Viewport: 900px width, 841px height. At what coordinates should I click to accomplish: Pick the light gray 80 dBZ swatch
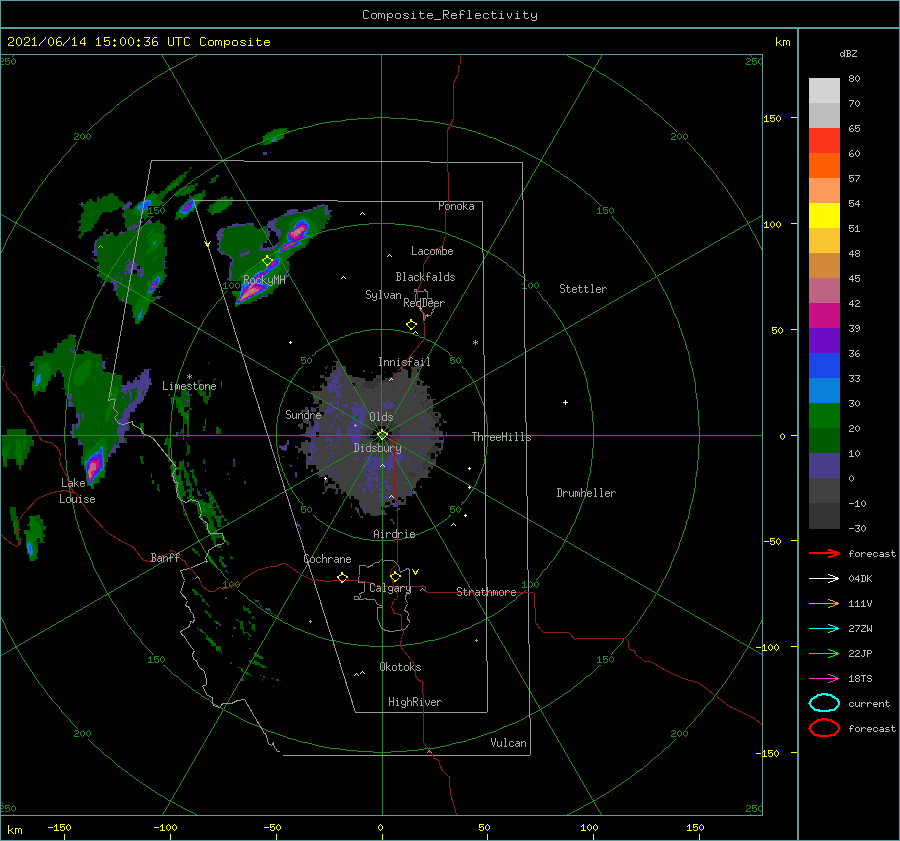pos(824,91)
